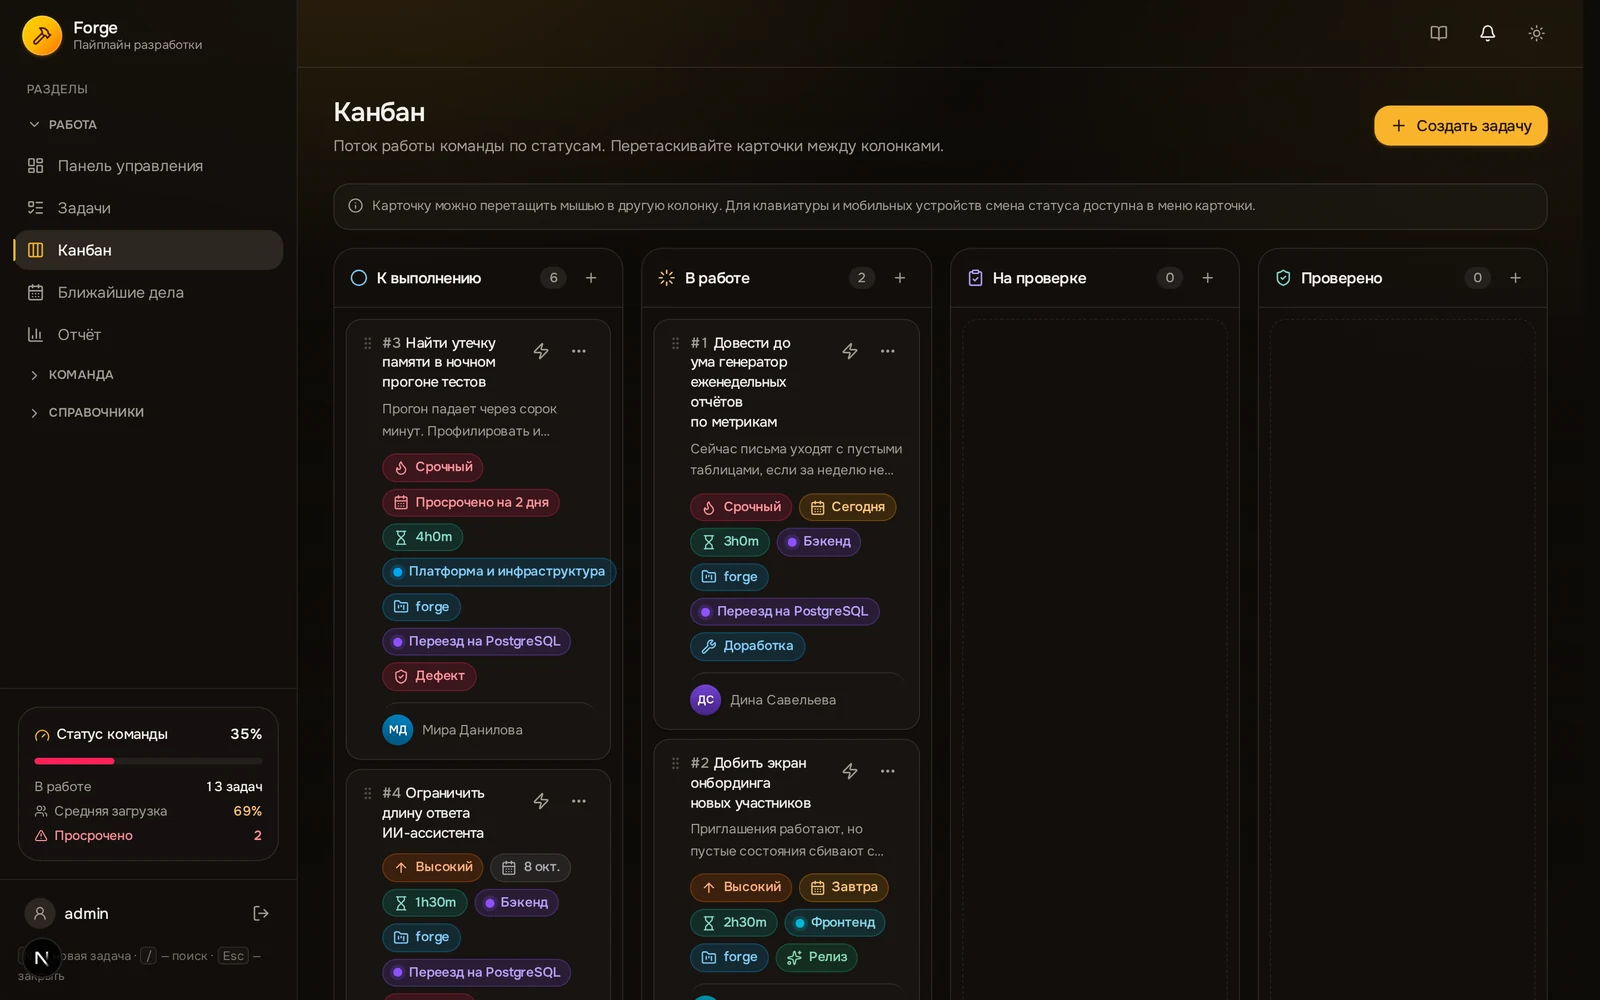This screenshot has height=1000, width=1600.
Task: Click the Дефект tag on task #3
Action: click(429, 676)
